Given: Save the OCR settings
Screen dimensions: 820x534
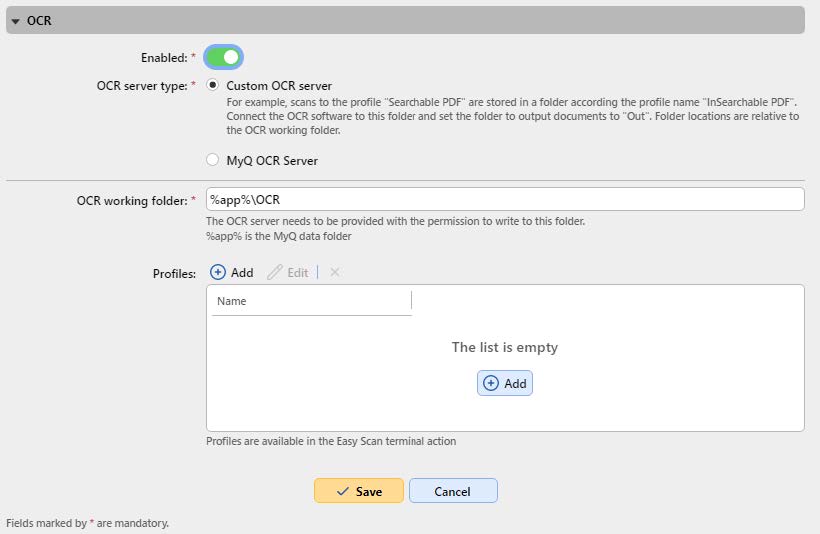Looking at the screenshot, I should tap(359, 491).
